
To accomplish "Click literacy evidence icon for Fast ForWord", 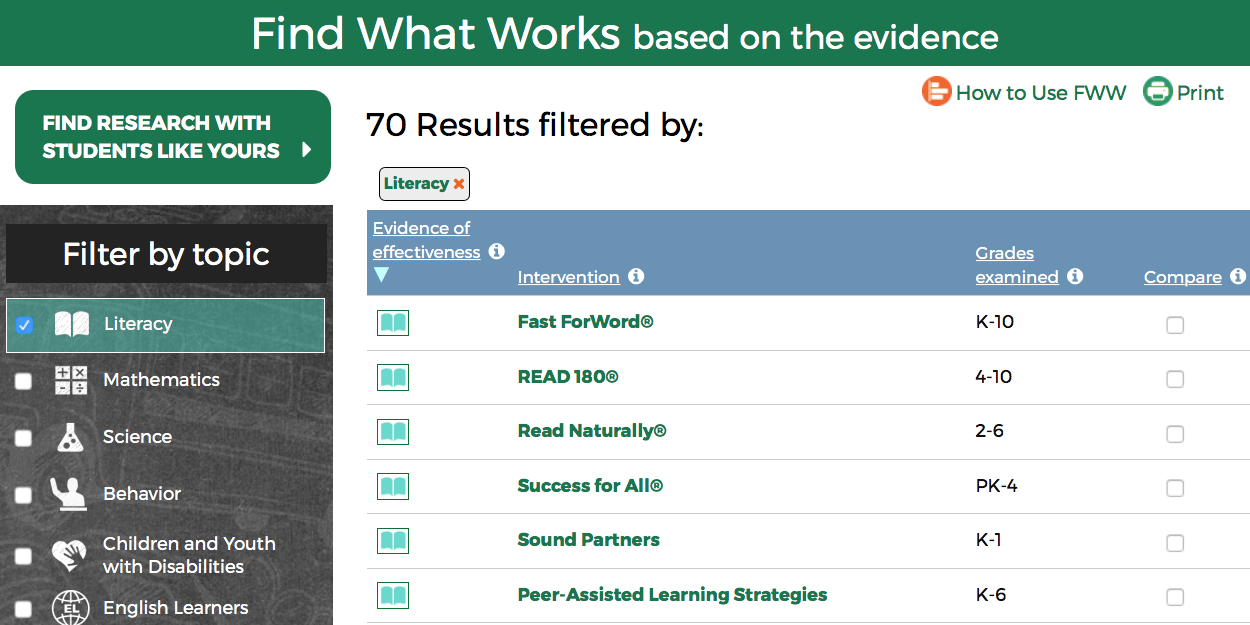I will tap(393, 323).
